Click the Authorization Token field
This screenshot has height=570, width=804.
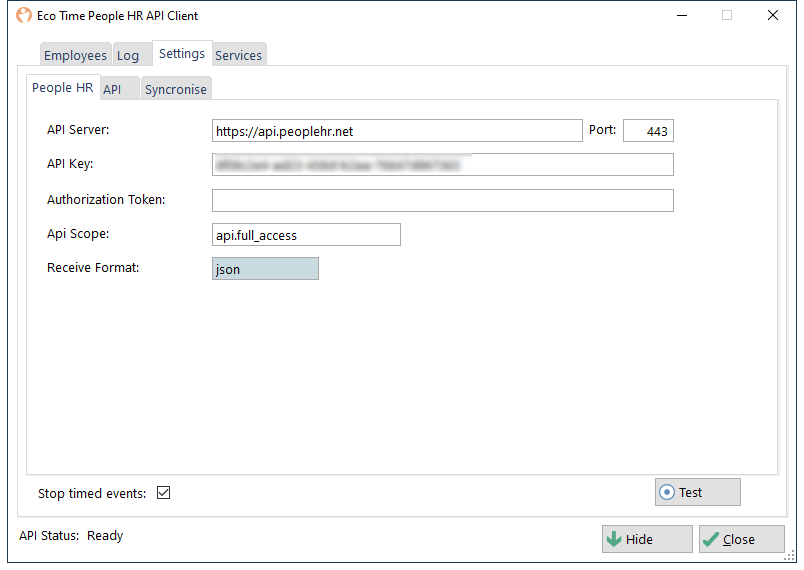click(x=443, y=200)
